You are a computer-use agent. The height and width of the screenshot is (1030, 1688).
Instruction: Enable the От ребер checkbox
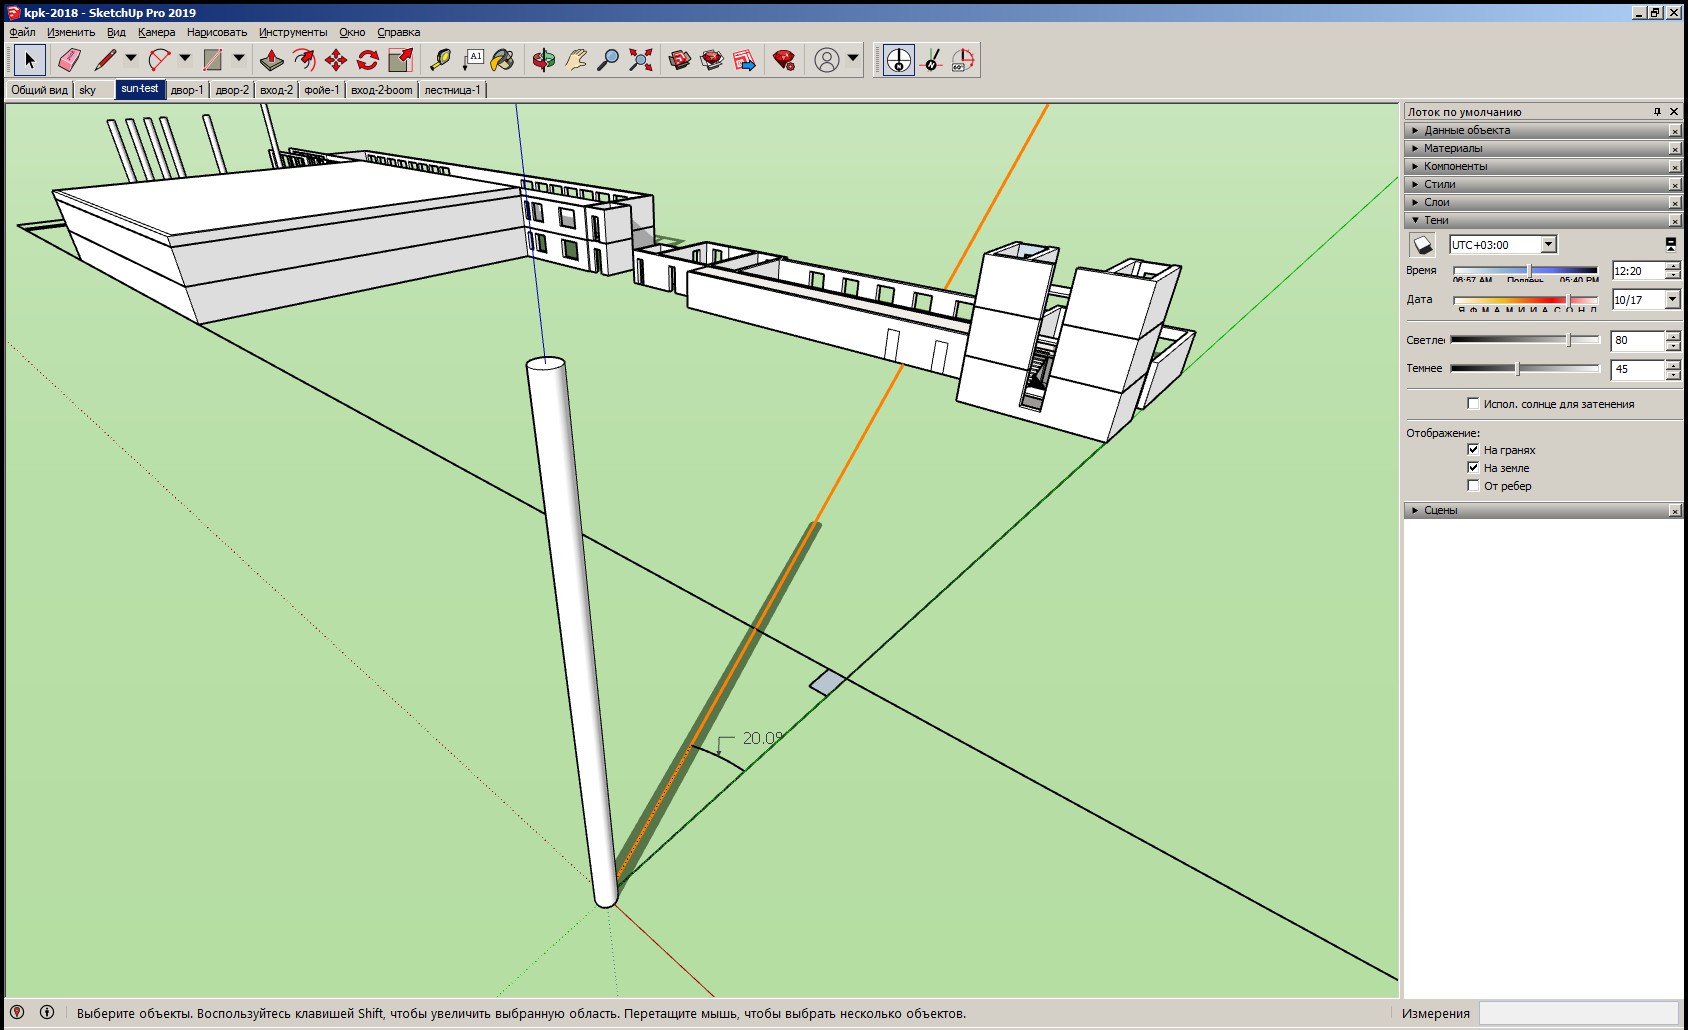(1473, 486)
